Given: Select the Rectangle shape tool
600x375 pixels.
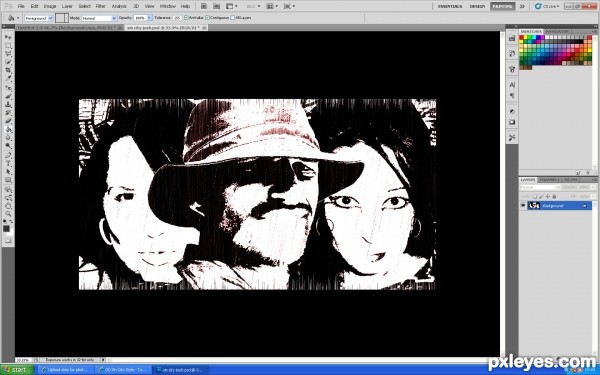Looking at the screenshot, I should (8, 180).
